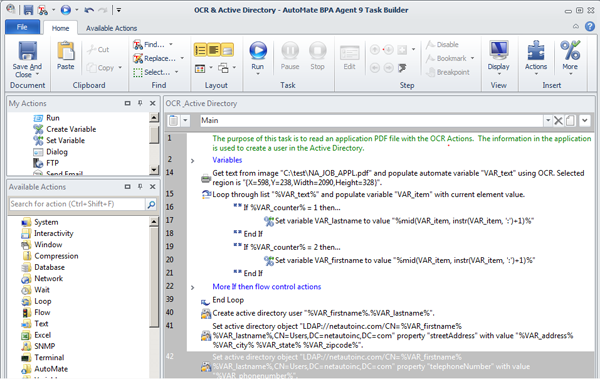Click the Edit step icon
The image size is (600, 379).
[349, 53]
